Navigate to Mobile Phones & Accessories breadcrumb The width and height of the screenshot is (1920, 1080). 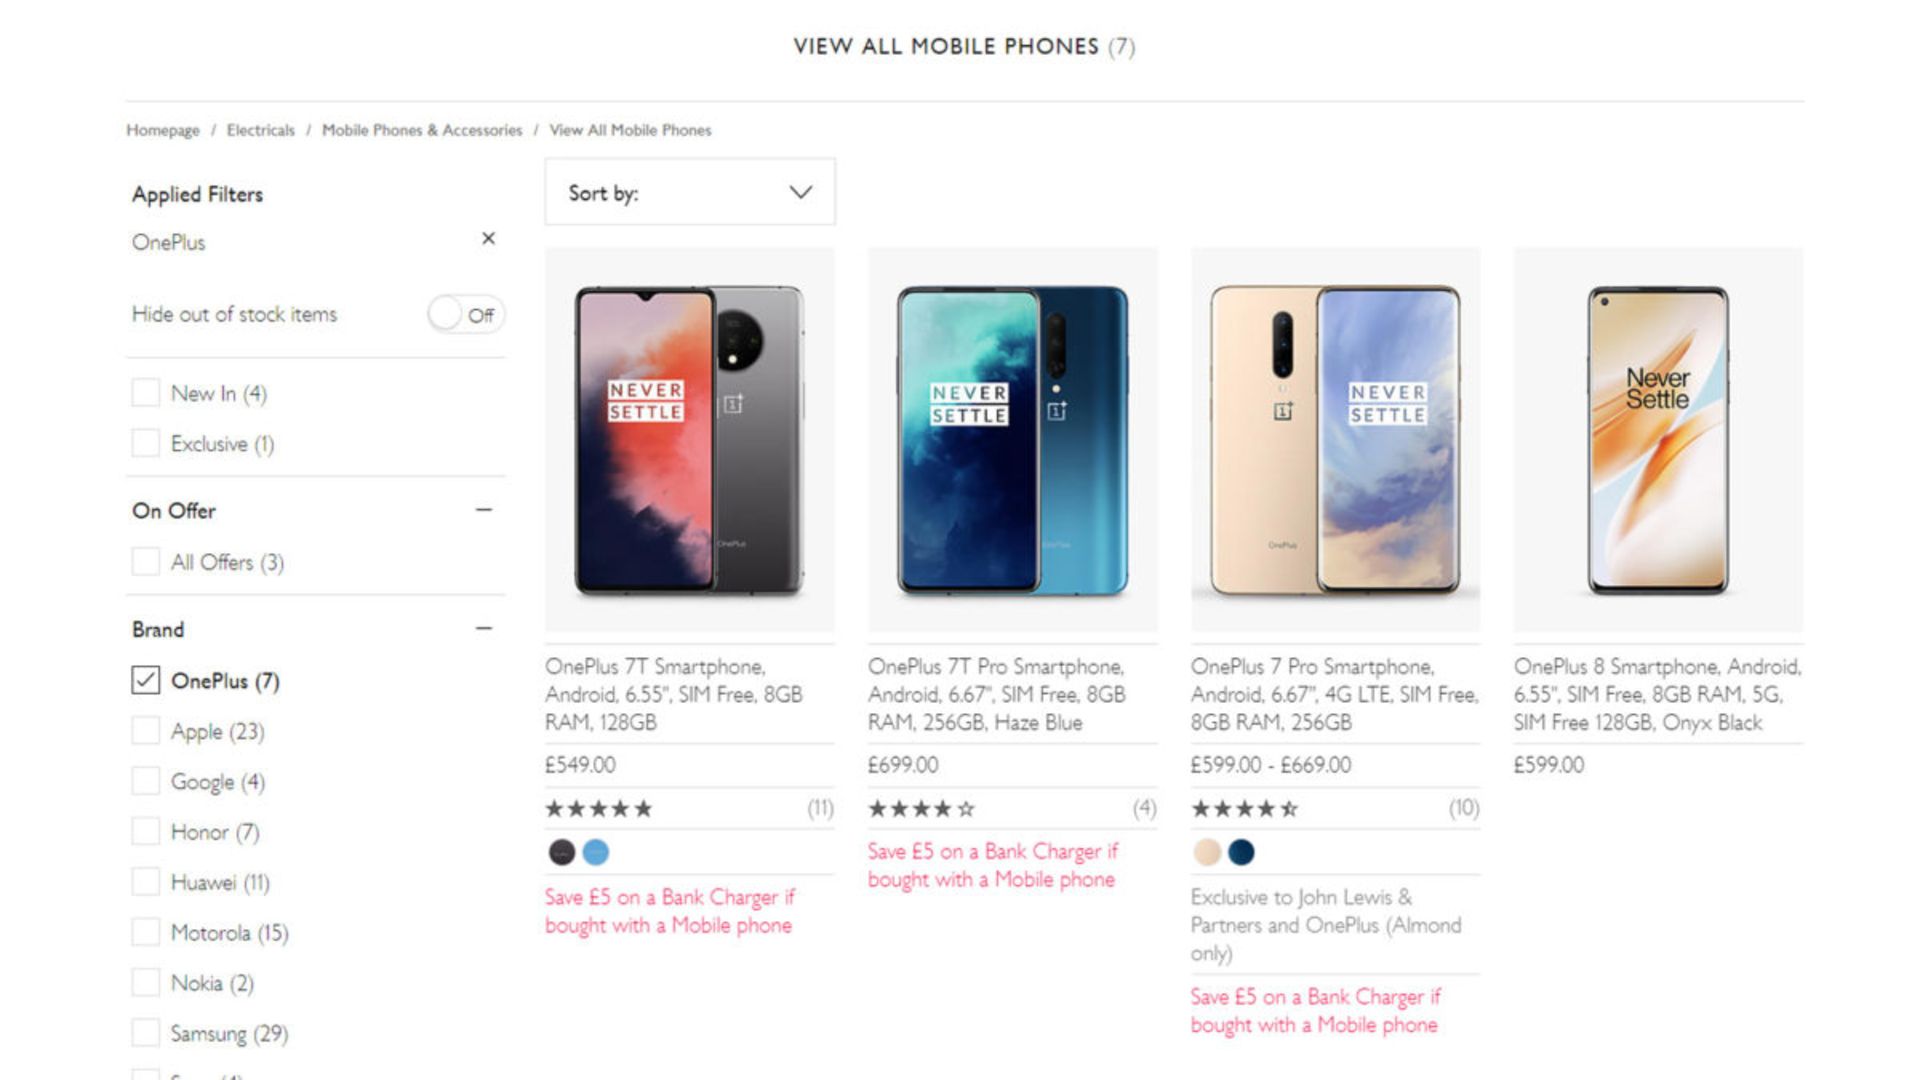pyautogui.click(x=422, y=130)
